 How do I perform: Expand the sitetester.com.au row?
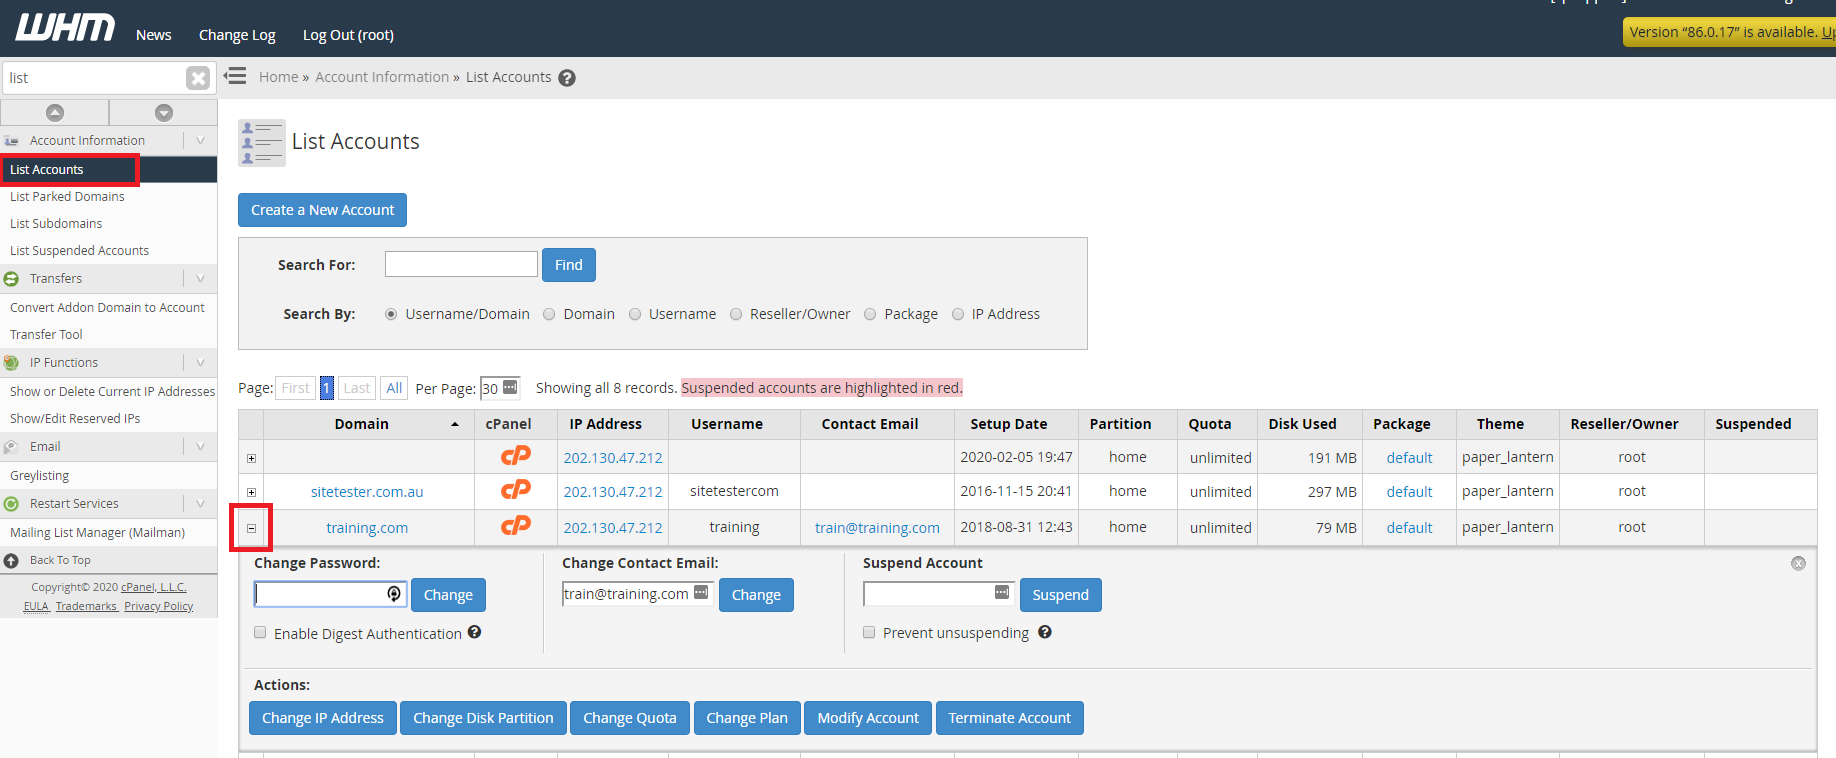(x=251, y=492)
